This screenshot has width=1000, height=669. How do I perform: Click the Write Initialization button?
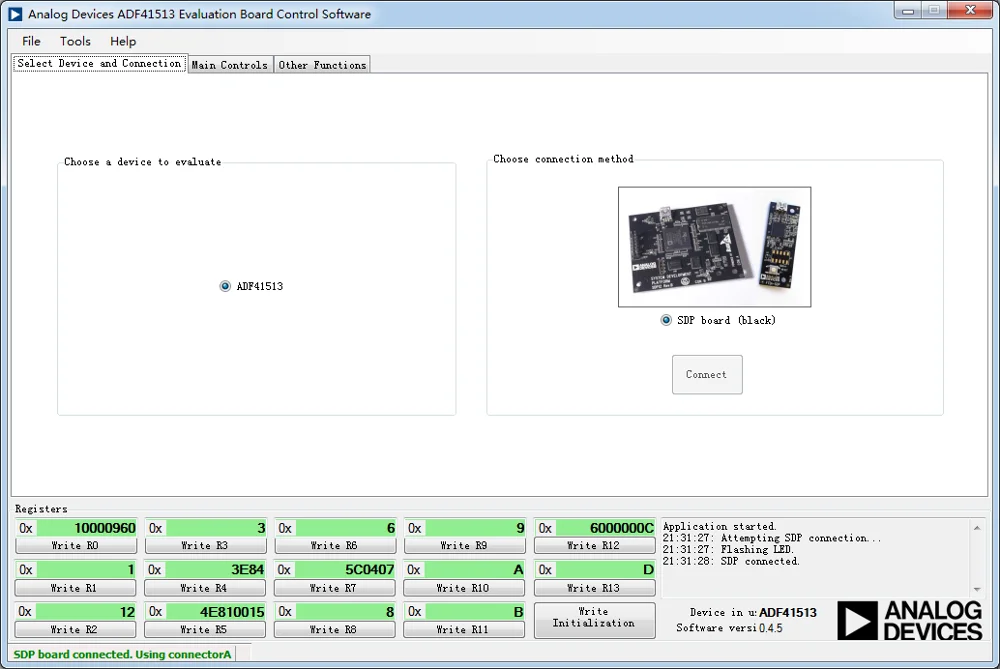pos(594,620)
